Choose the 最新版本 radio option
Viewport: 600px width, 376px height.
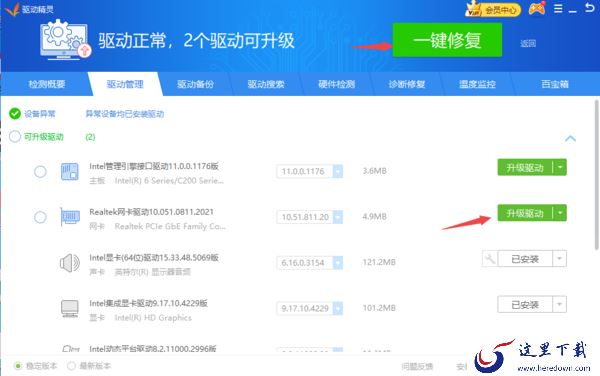71,366
